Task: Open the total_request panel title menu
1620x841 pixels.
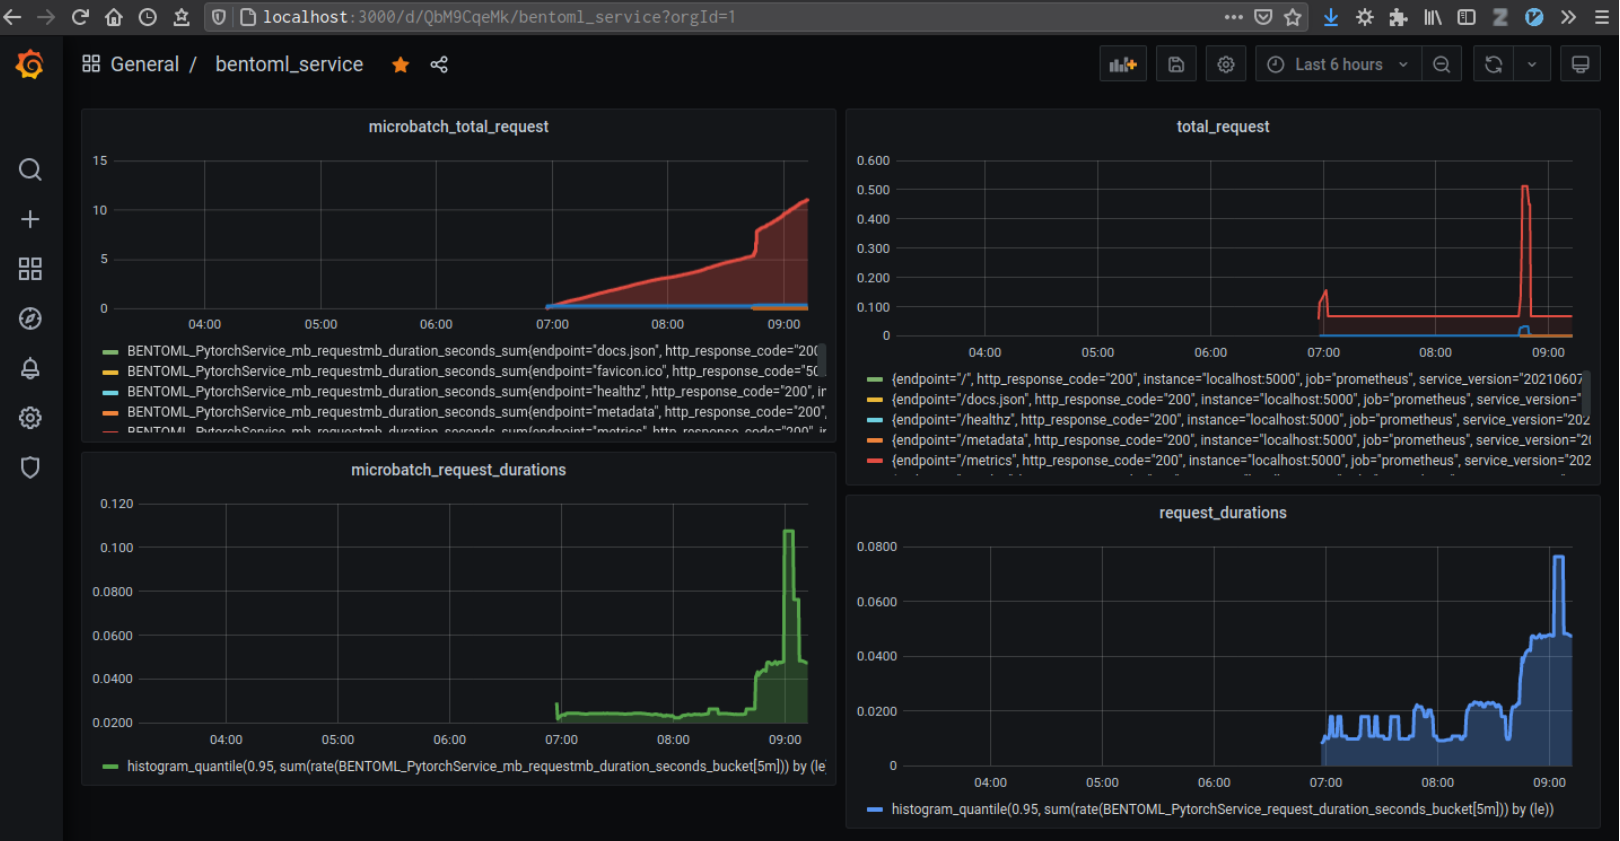Action: click(1223, 127)
